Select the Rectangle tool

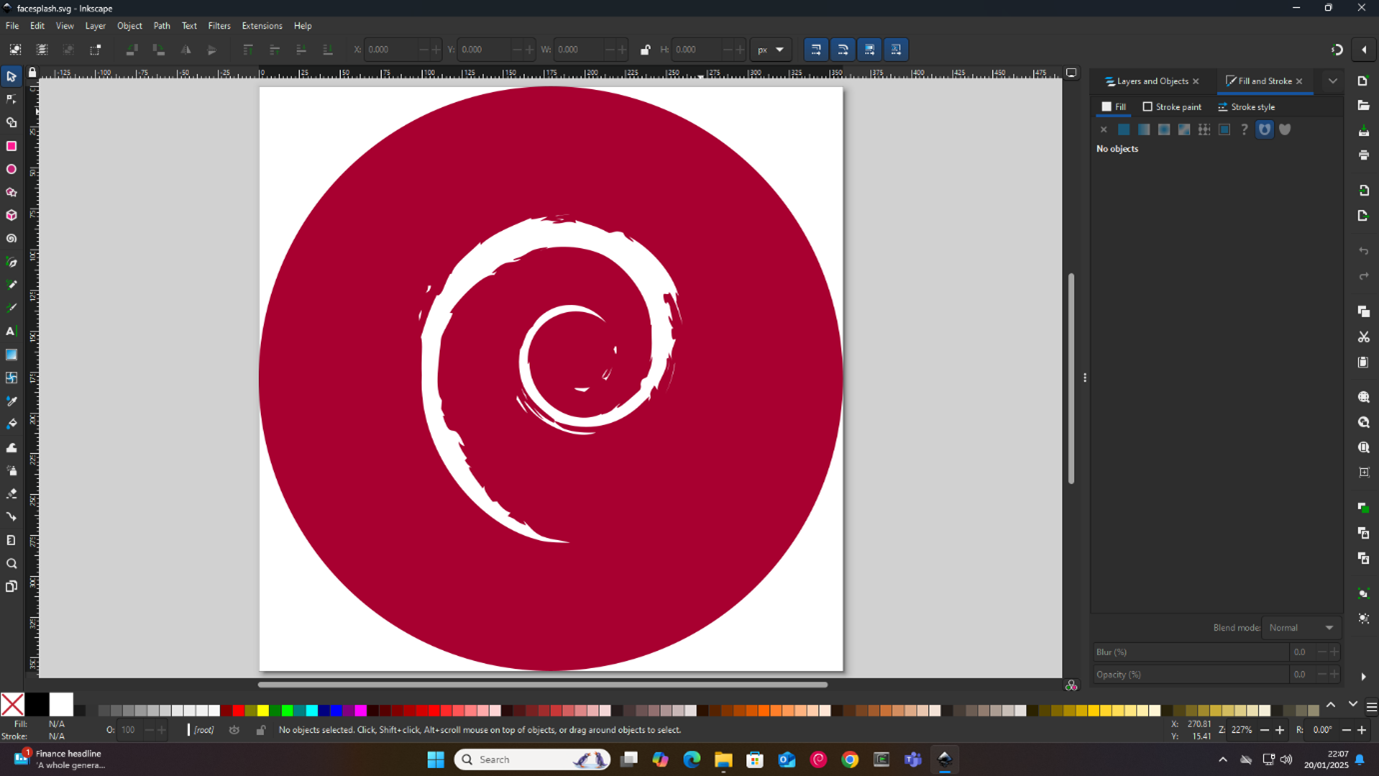(12, 146)
